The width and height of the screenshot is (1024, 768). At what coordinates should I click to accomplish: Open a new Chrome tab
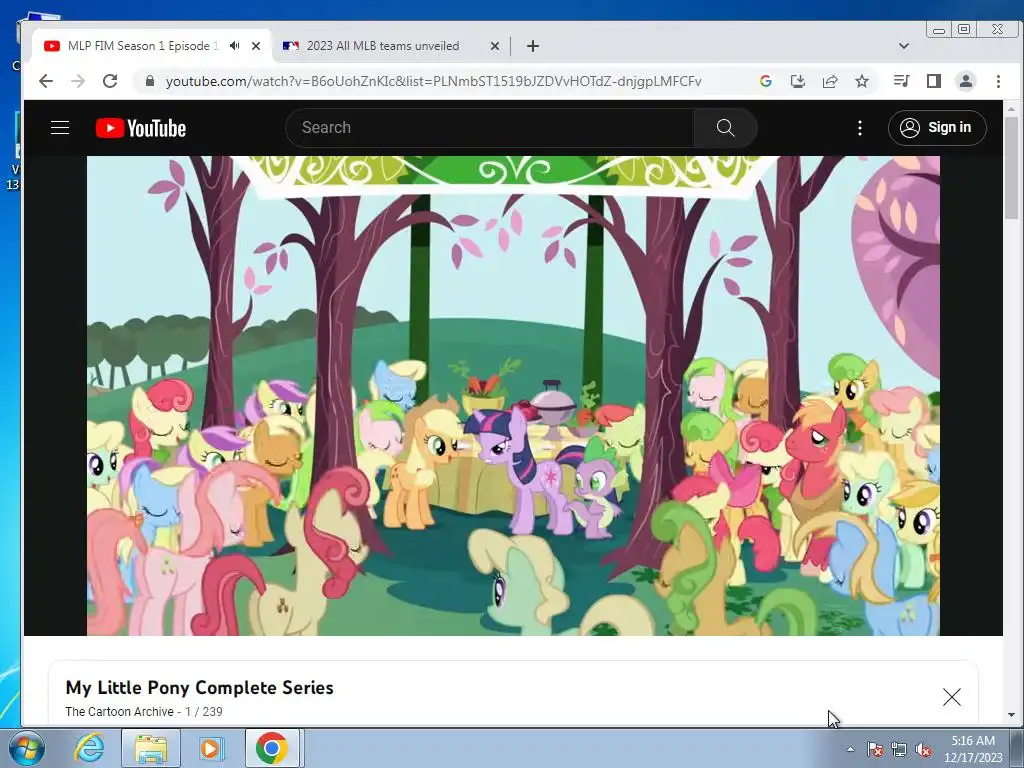coord(533,46)
